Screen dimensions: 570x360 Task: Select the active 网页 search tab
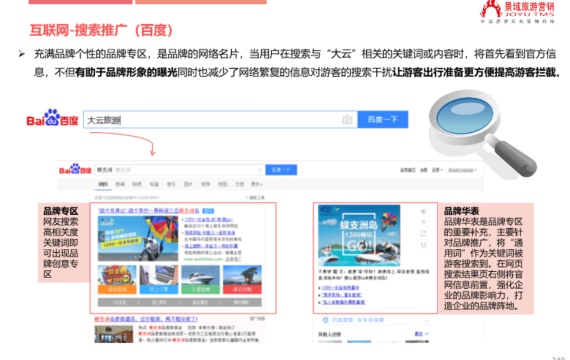point(103,184)
